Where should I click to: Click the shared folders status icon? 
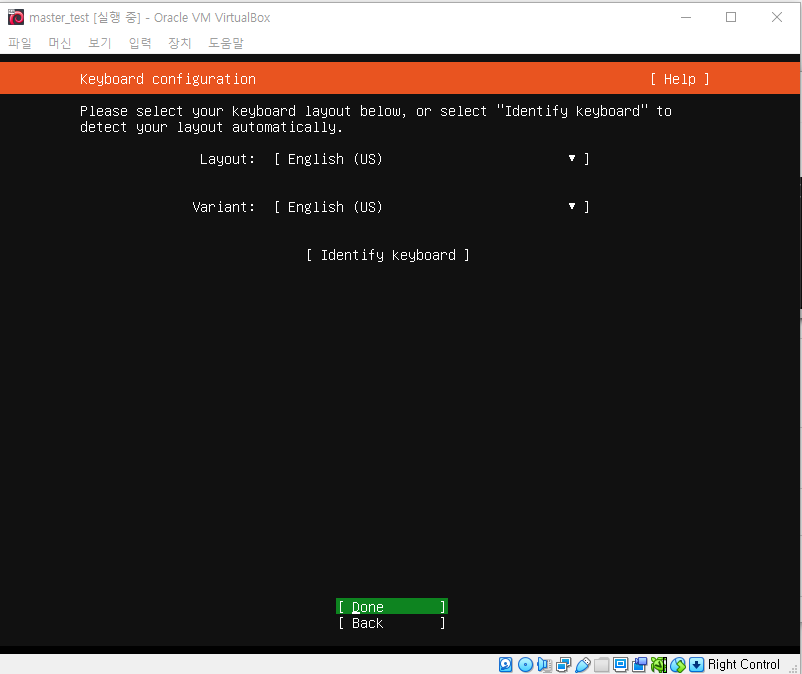click(x=602, y=664)
